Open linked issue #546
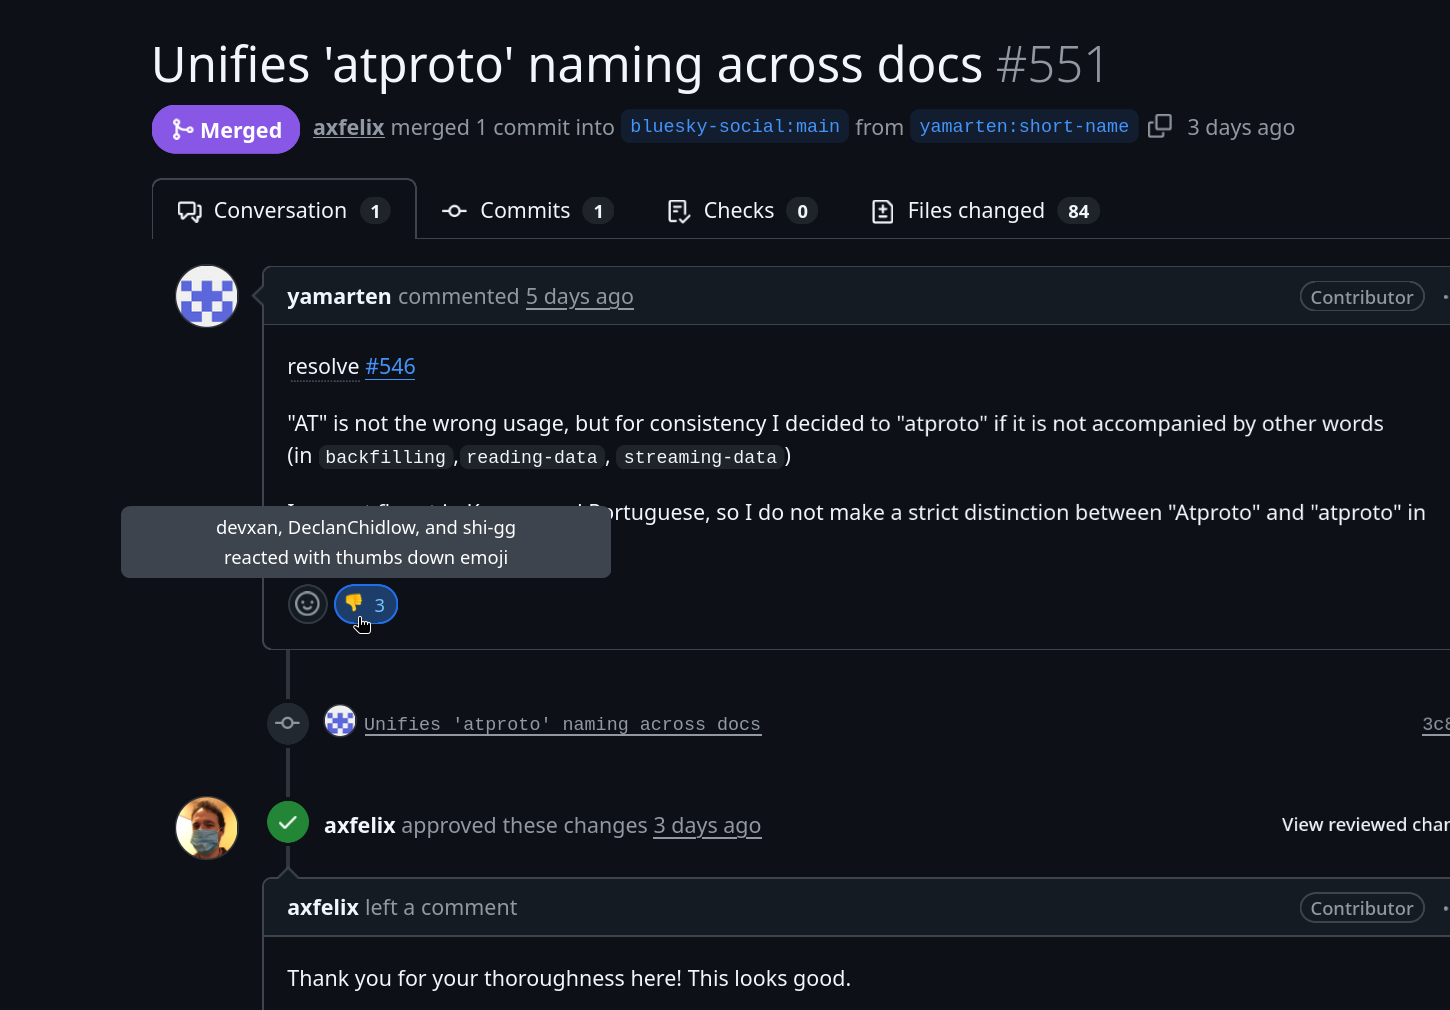1450x1010 pixels. [x=390, y=367]
